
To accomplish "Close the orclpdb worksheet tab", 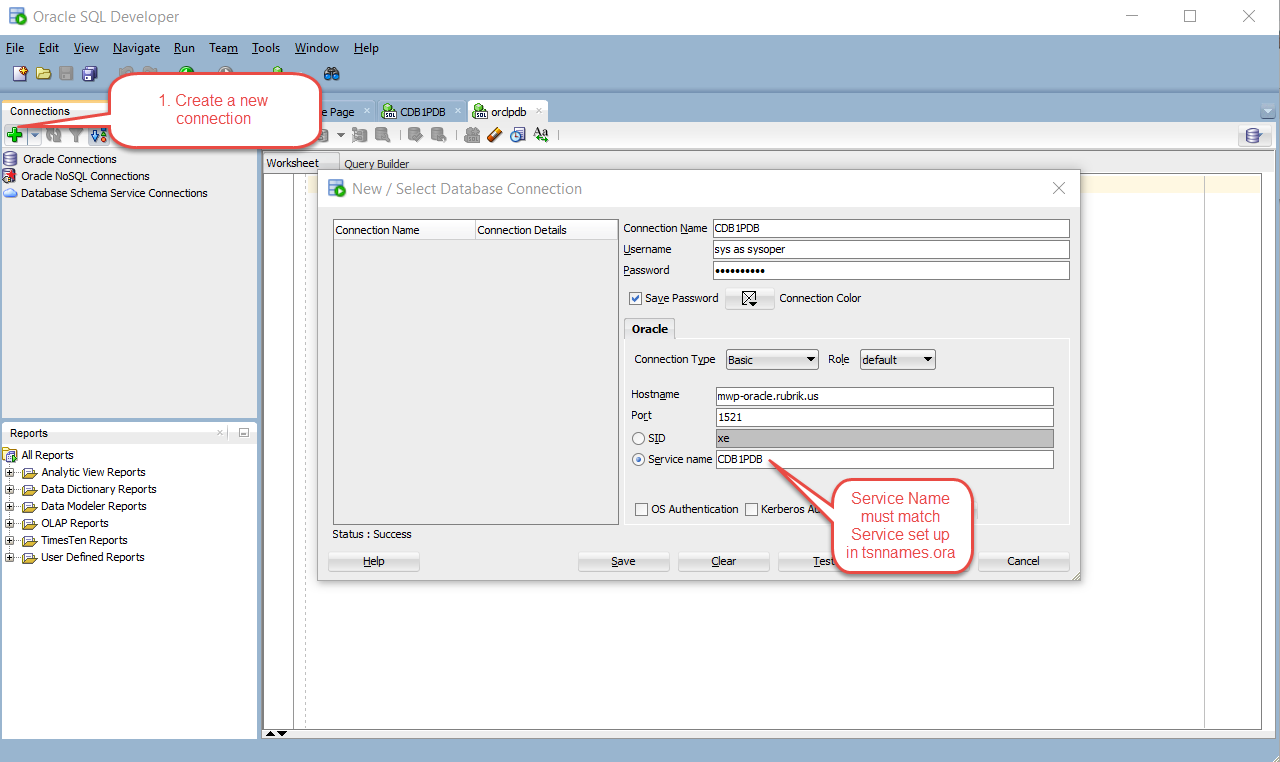I will point(539,111).
